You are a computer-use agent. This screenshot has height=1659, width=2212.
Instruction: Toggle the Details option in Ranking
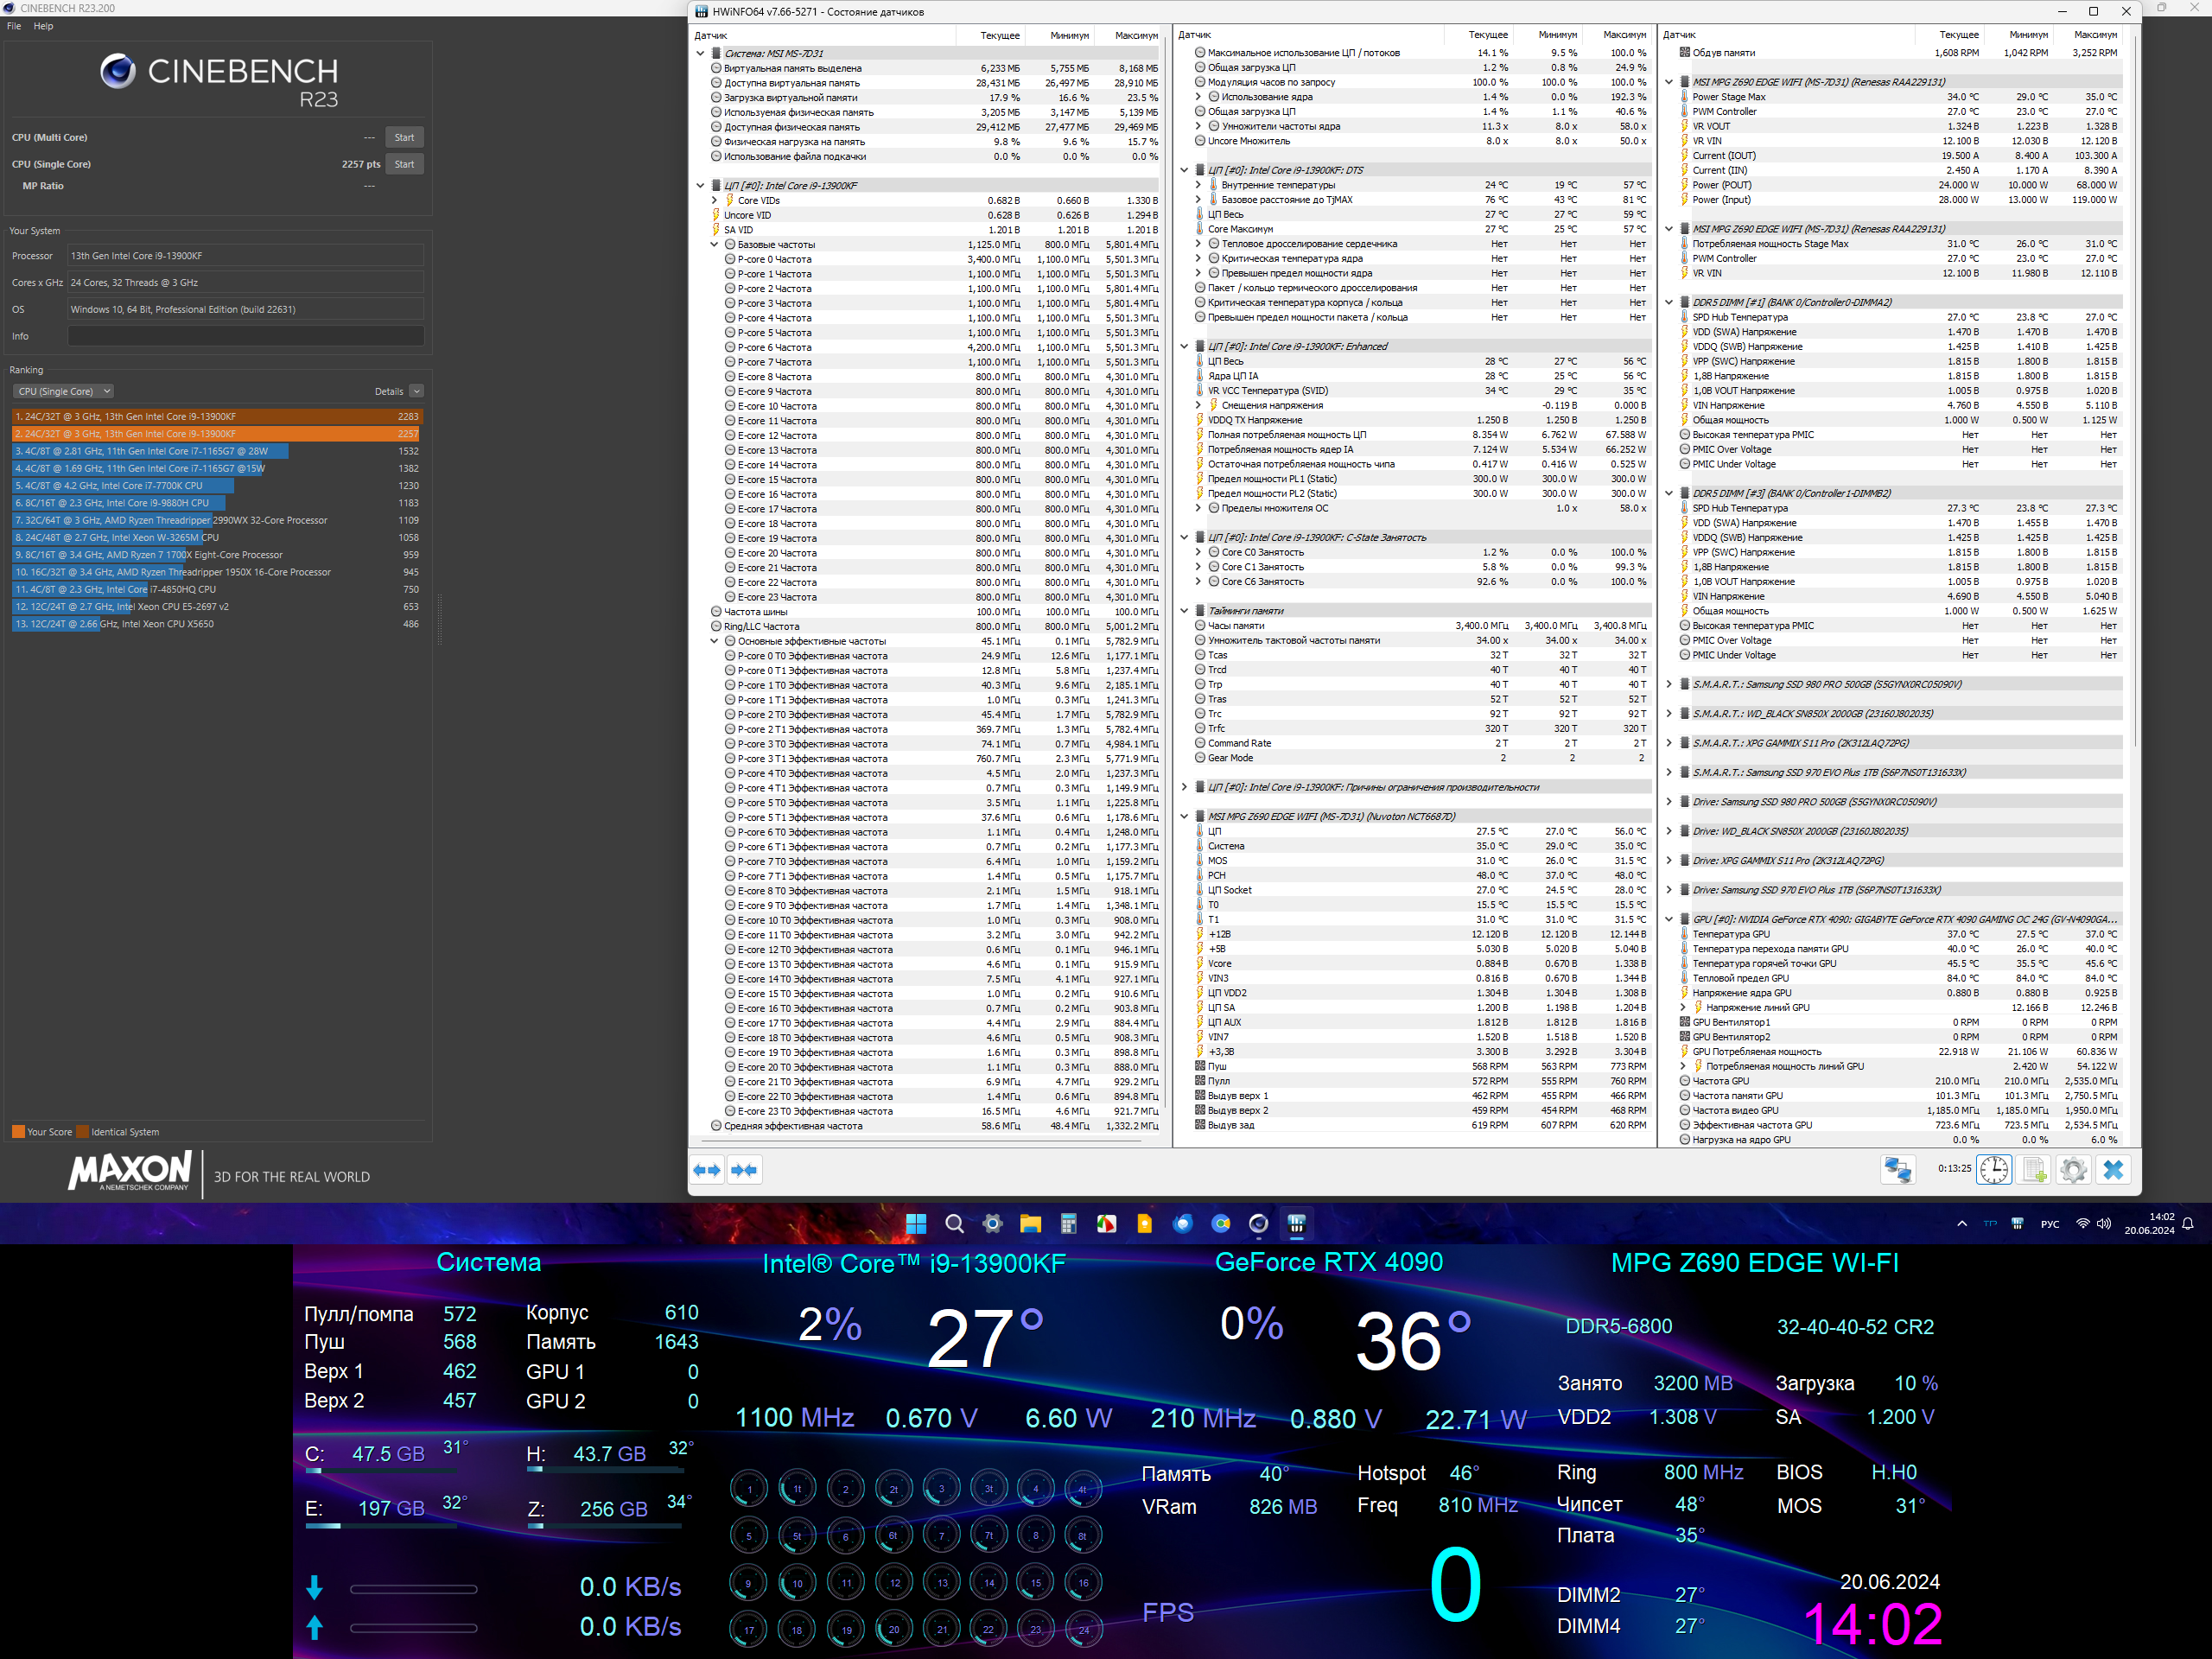416,391
